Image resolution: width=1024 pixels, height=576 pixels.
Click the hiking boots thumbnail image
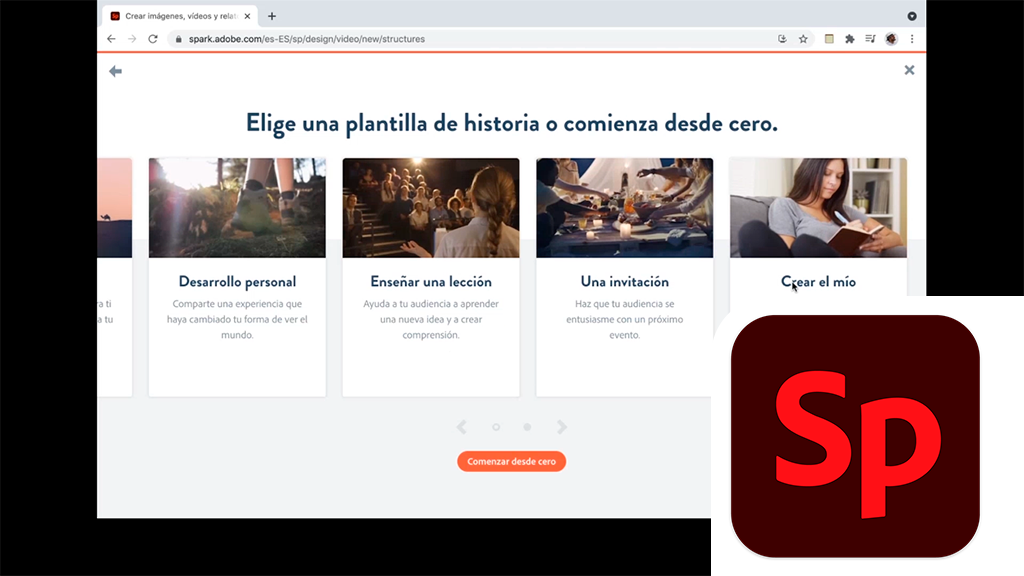click(x=237, y=208)
